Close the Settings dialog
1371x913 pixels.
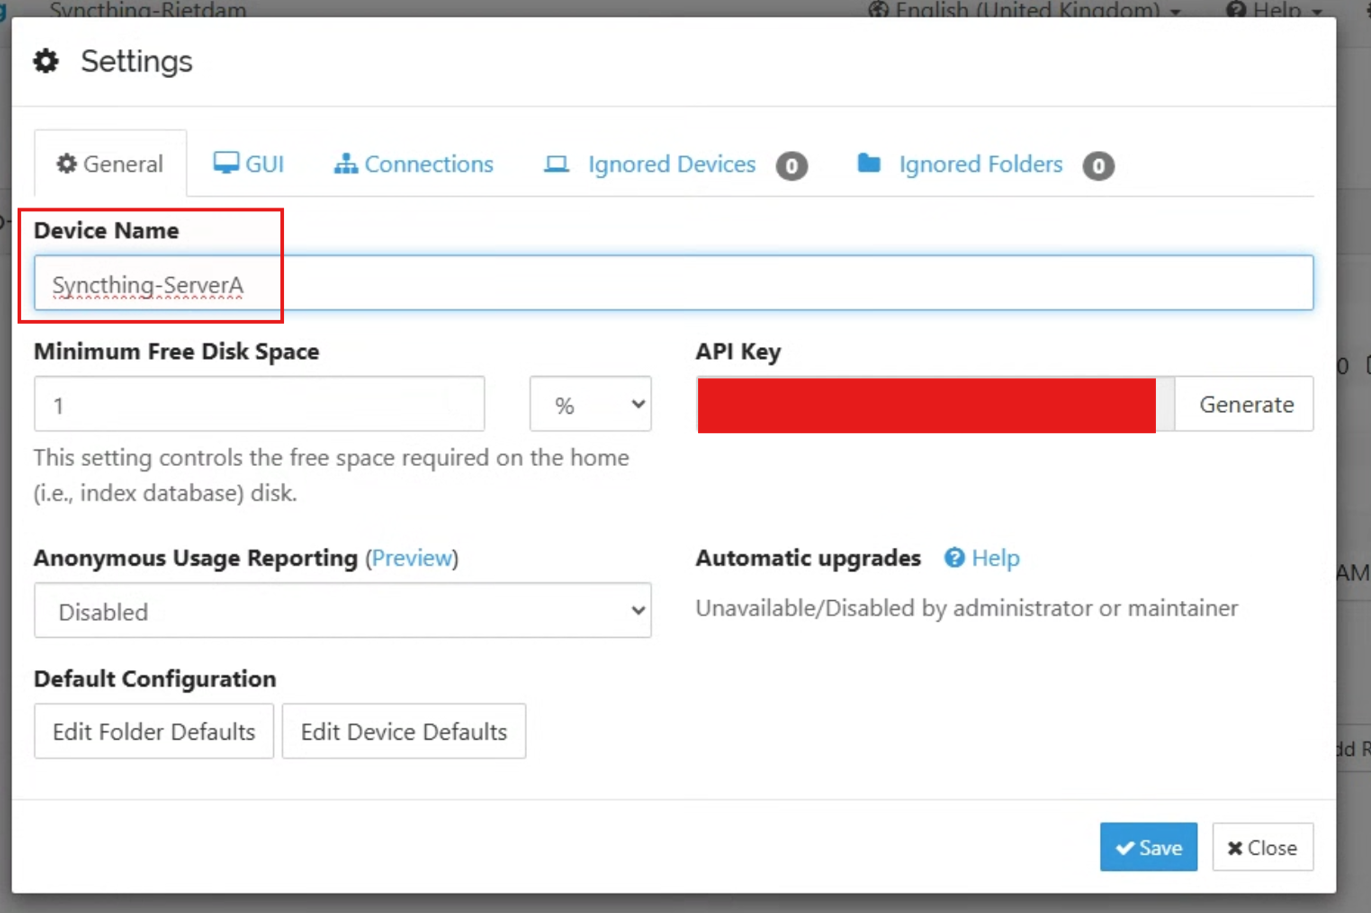coord(1262,848)
